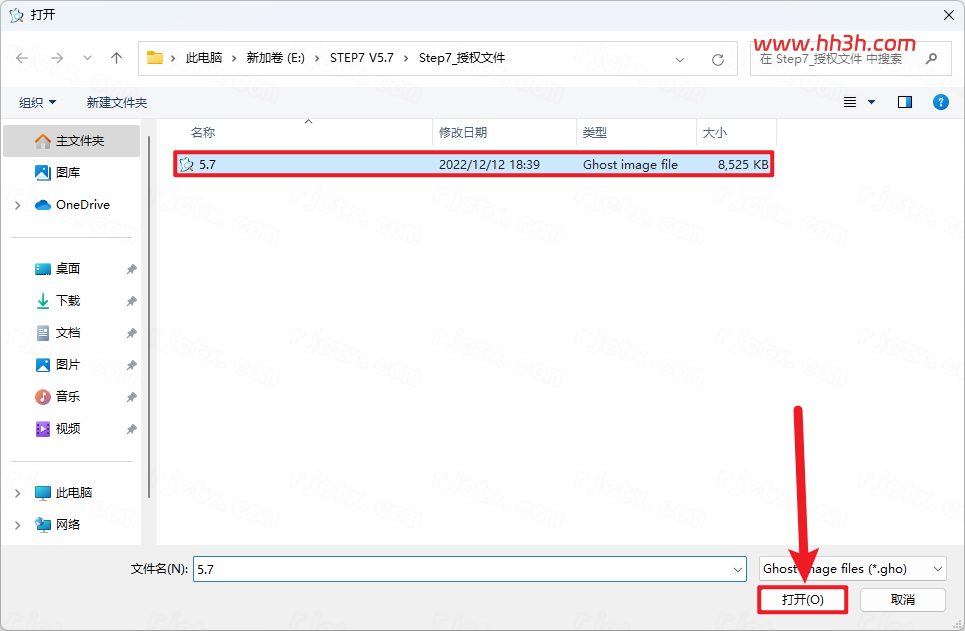Click the Ghost image file type cell
Image resolution: width=965 pixels, height=631 pixels.
630,164
